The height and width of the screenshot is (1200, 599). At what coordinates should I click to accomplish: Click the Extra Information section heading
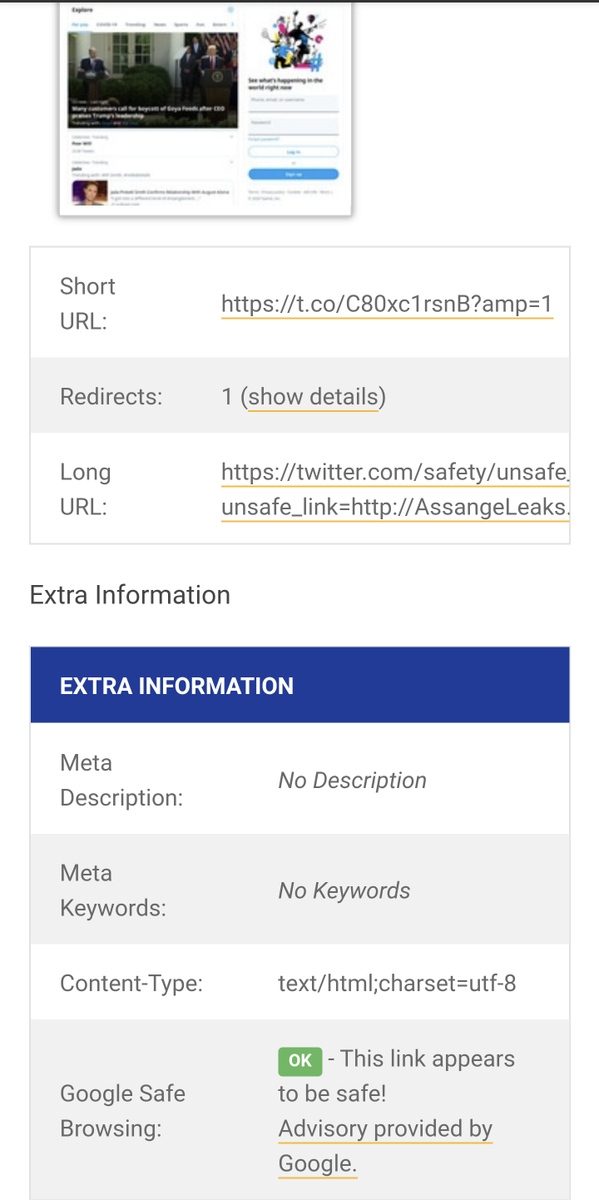click(x=130, y=595)
